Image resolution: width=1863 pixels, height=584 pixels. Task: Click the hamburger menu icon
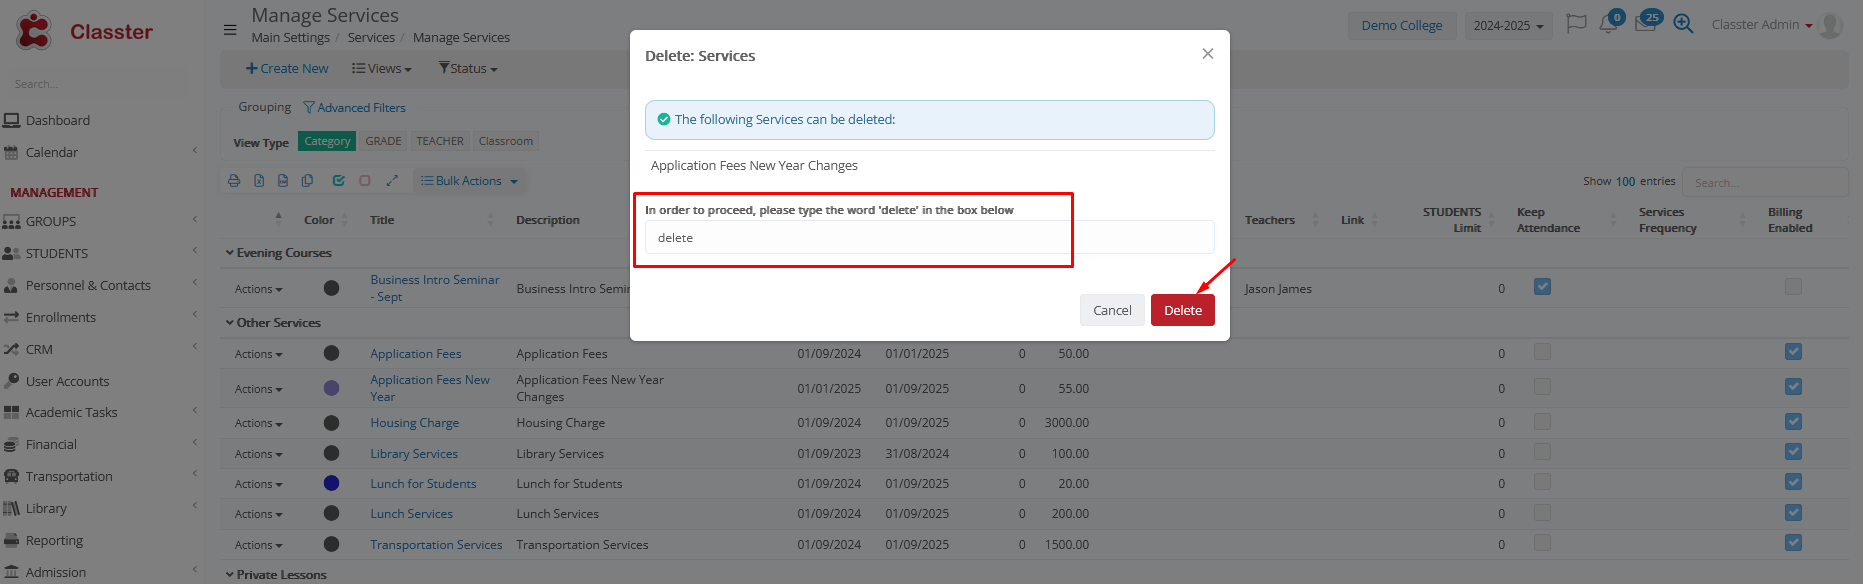pos(230,30)
